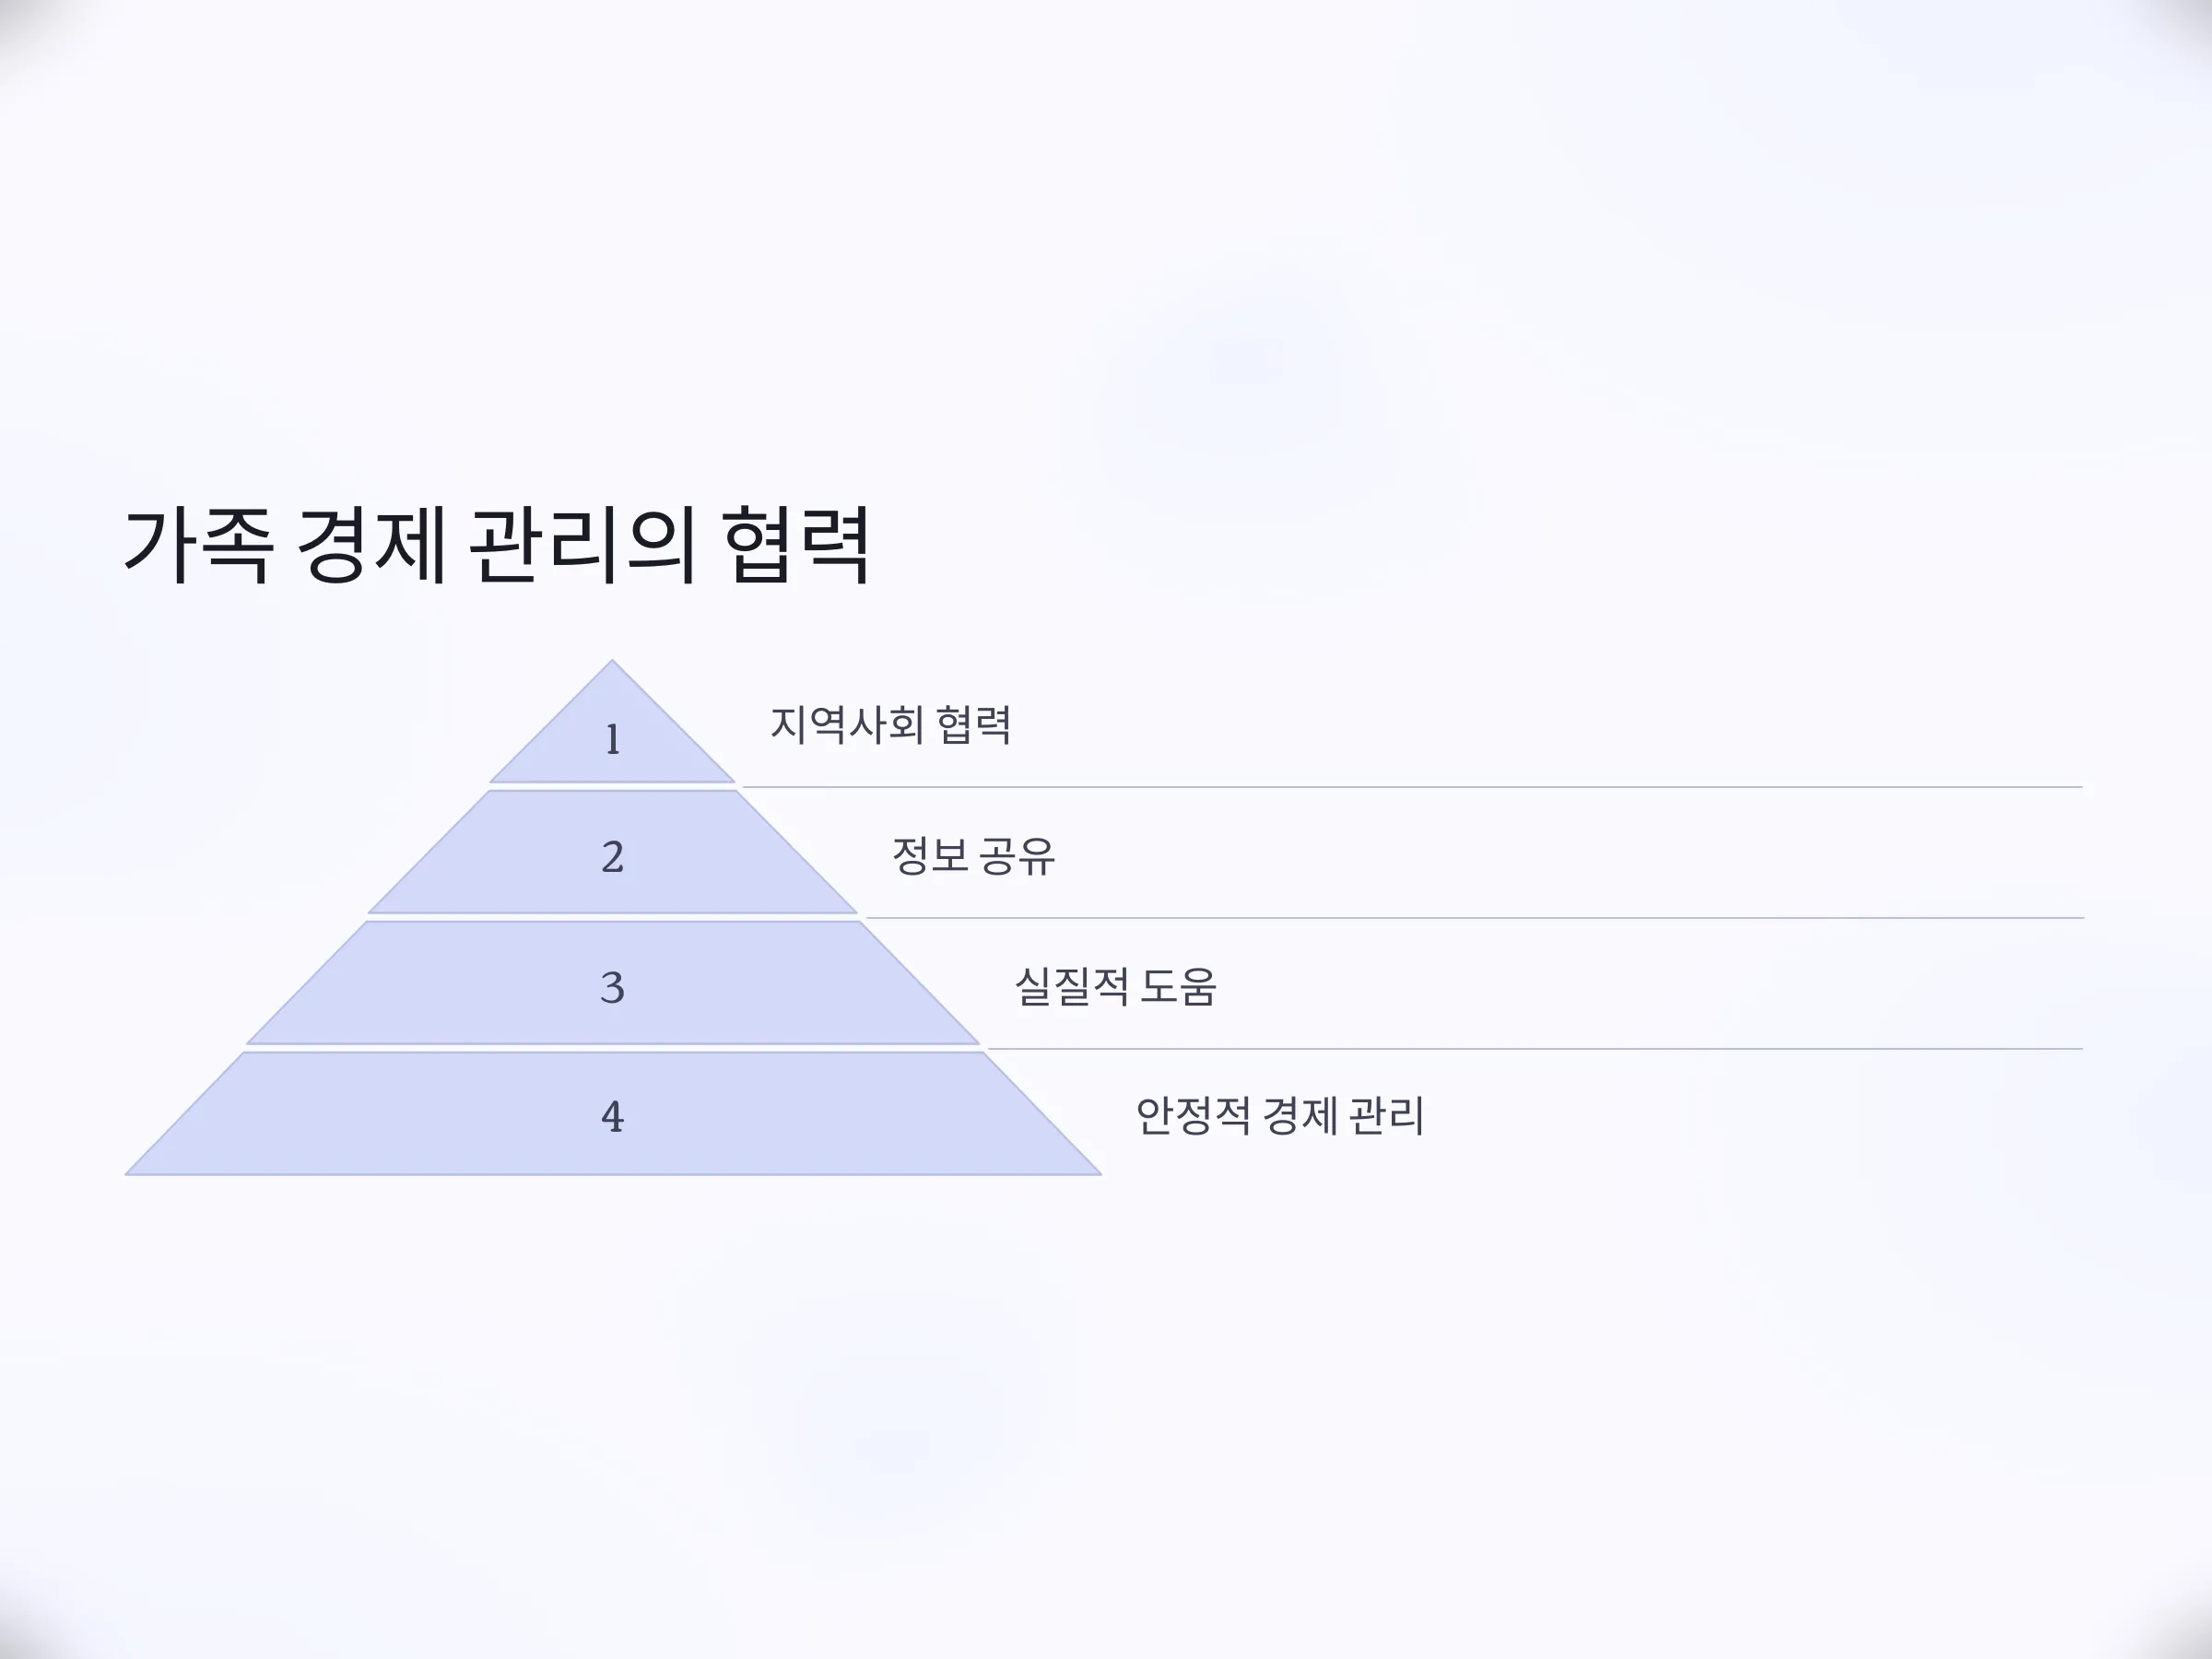Click the word 관리의 in the title
The height and width of the screenshot is (1659, 2212).
pos(582,546)
